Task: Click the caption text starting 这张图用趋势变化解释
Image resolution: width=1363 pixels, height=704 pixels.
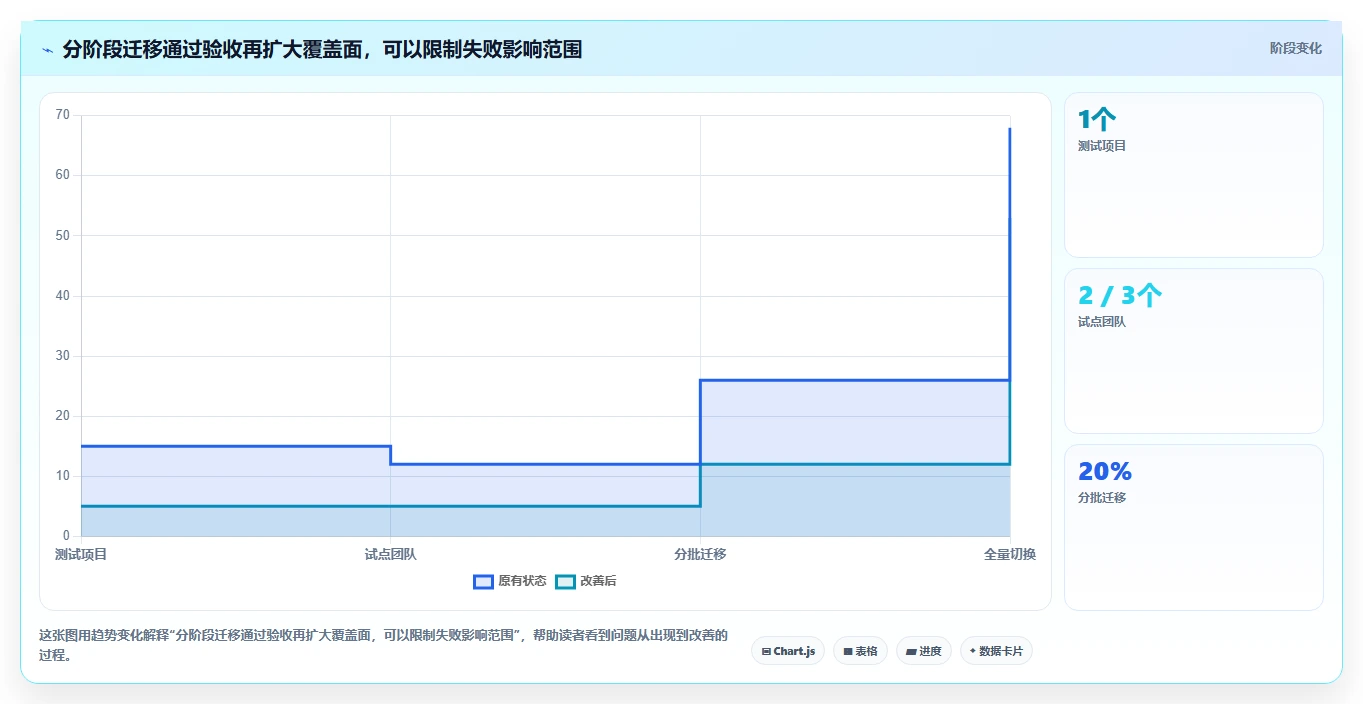Action: [384, 645]
